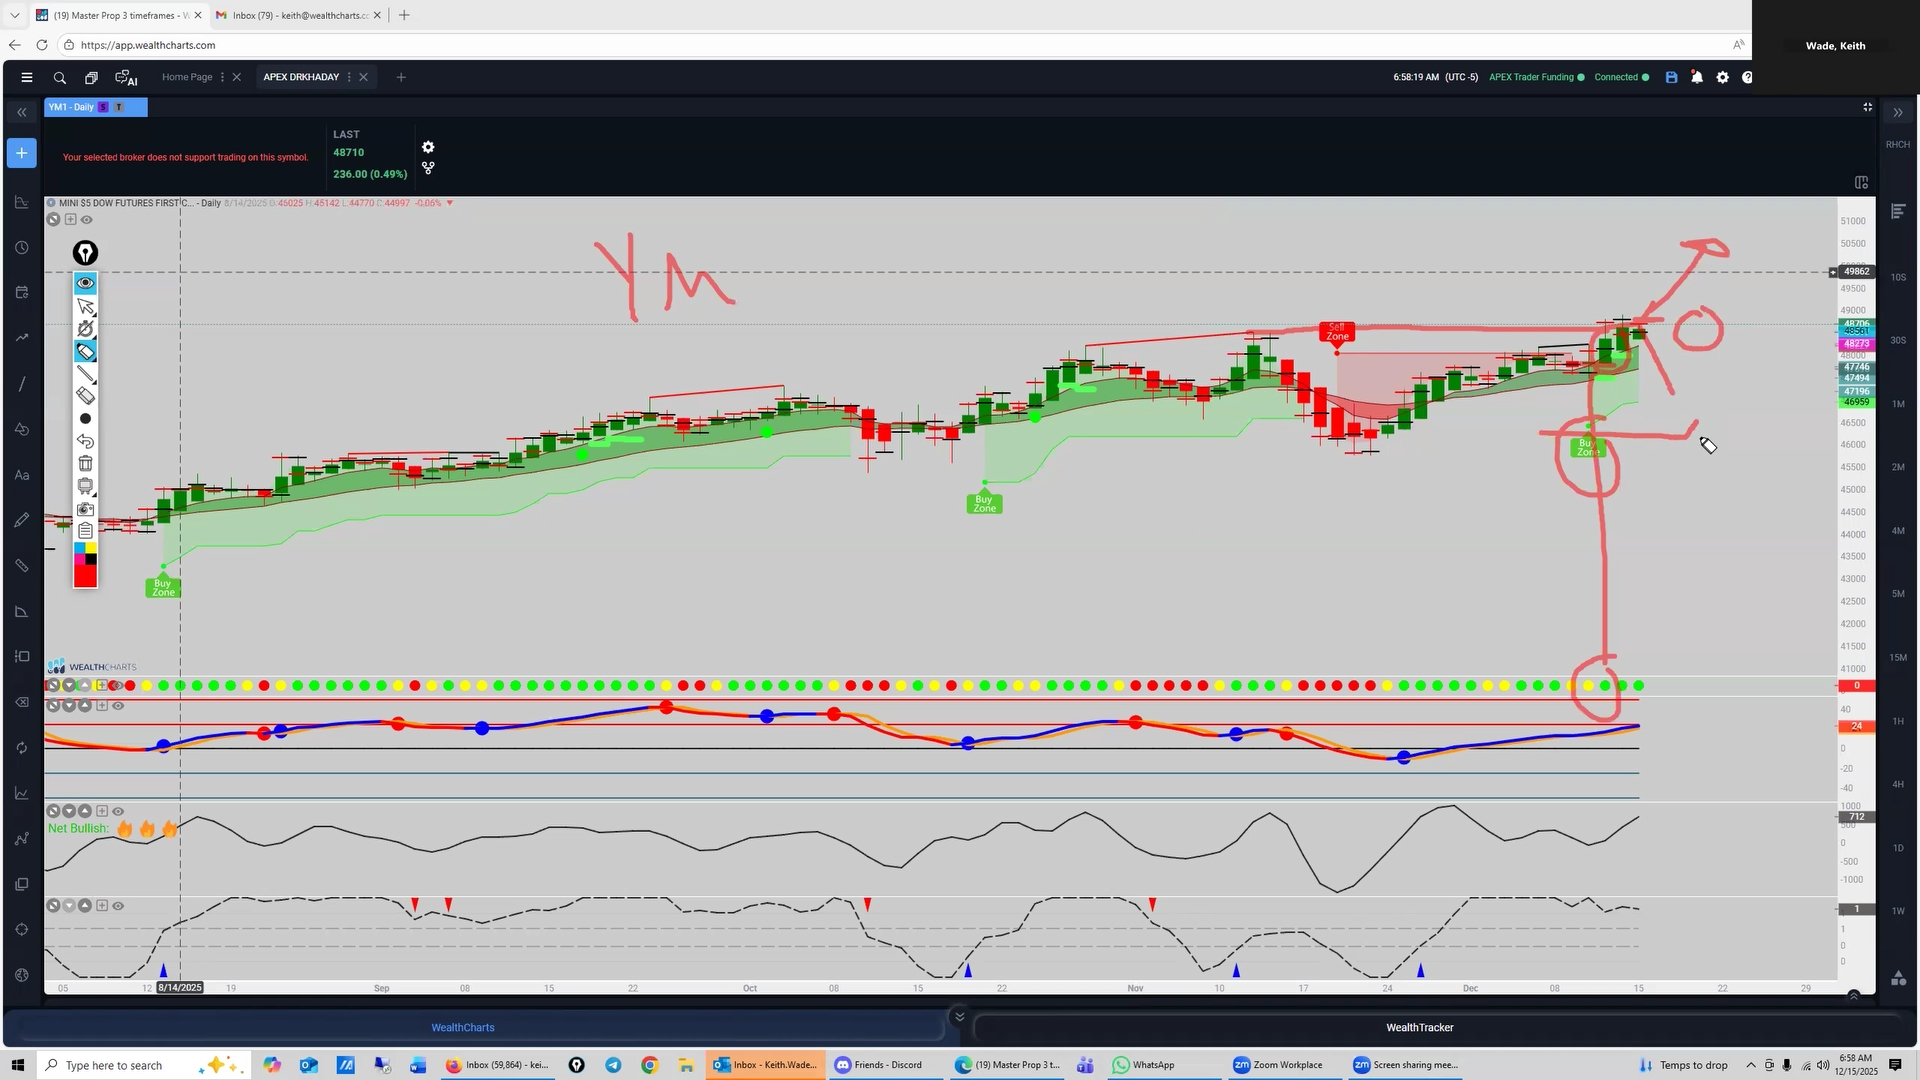Toggle drawing visibility eye in drawing toolbar
Image resolution: width=1920 pixels, height=1080 pixels.
(x=86, y=283)
